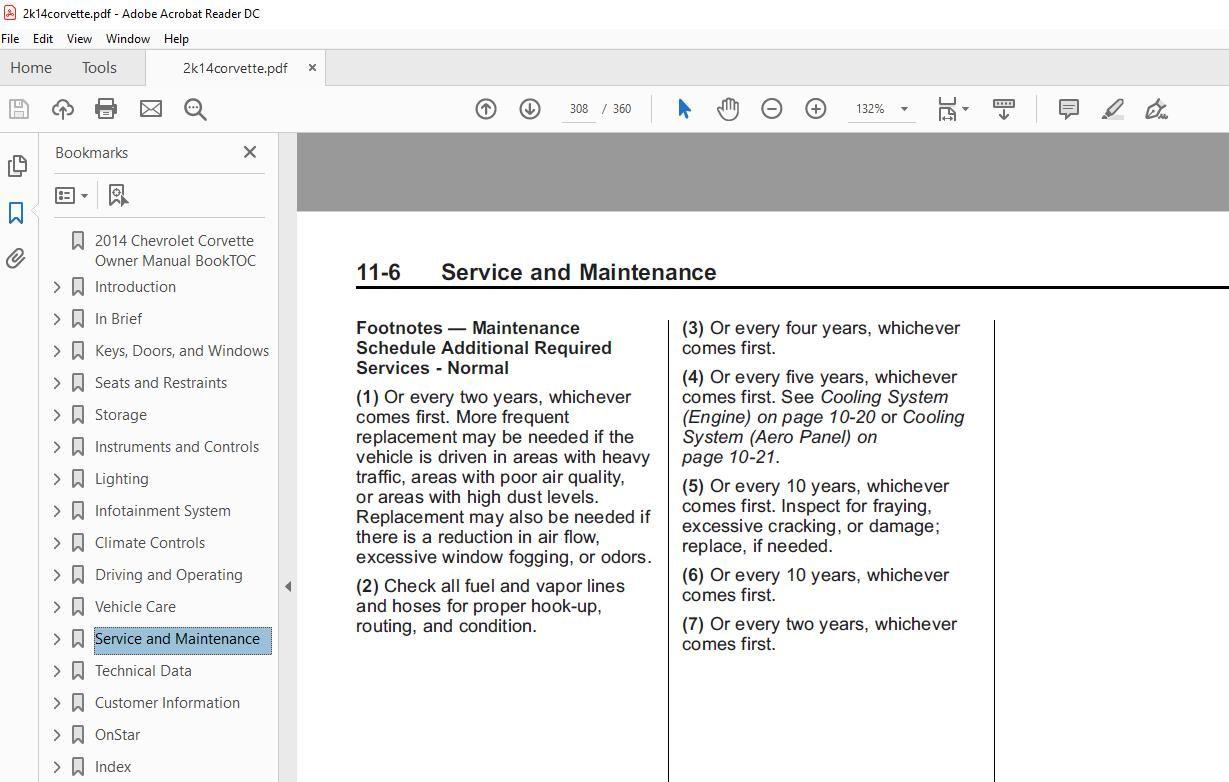Add a sticky note comment
1229x782 pixels.
click(x=1068, y=109)
